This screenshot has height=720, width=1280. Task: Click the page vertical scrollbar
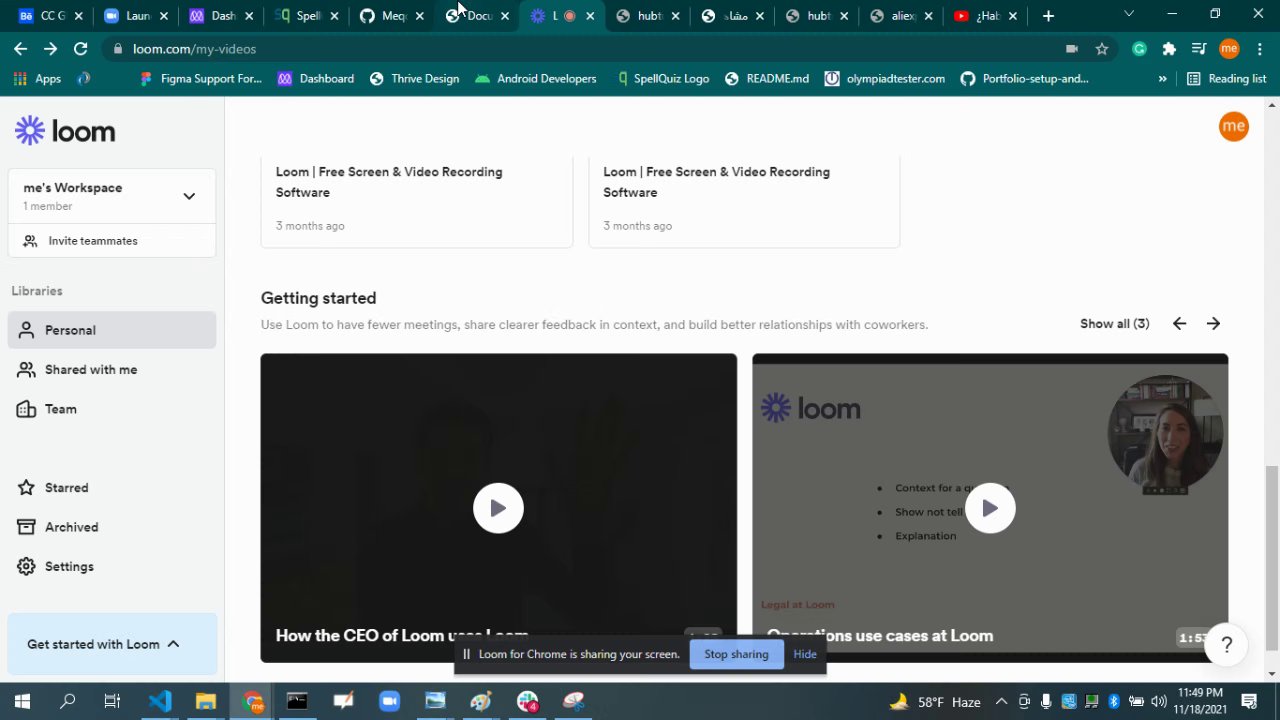point(1272,558)
